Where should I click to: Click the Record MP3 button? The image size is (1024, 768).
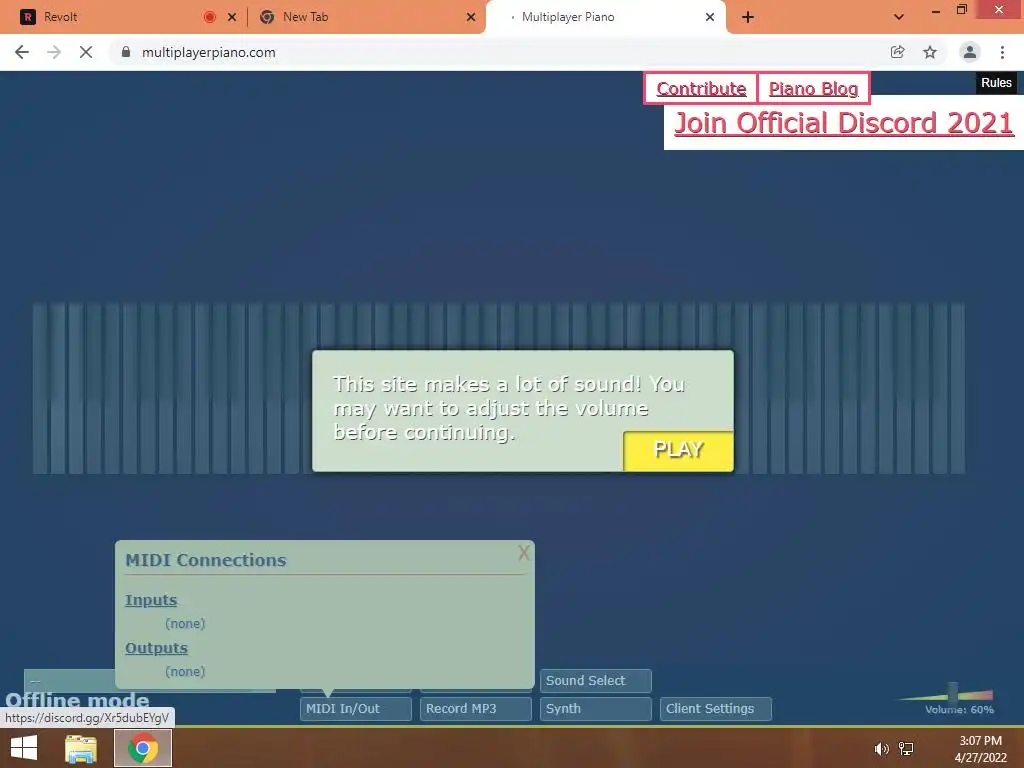pyautogui.click(x=475, y=709)
